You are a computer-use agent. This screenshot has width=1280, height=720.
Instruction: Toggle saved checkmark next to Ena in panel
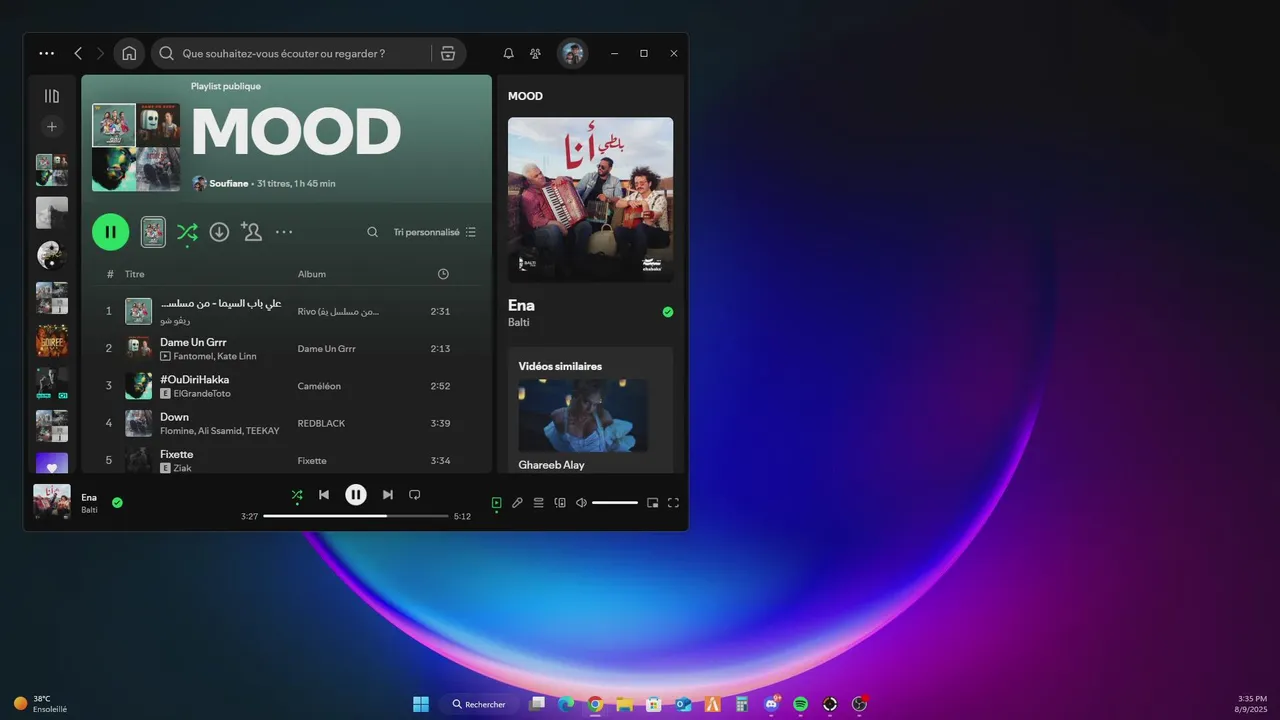[x=668, y=312]
